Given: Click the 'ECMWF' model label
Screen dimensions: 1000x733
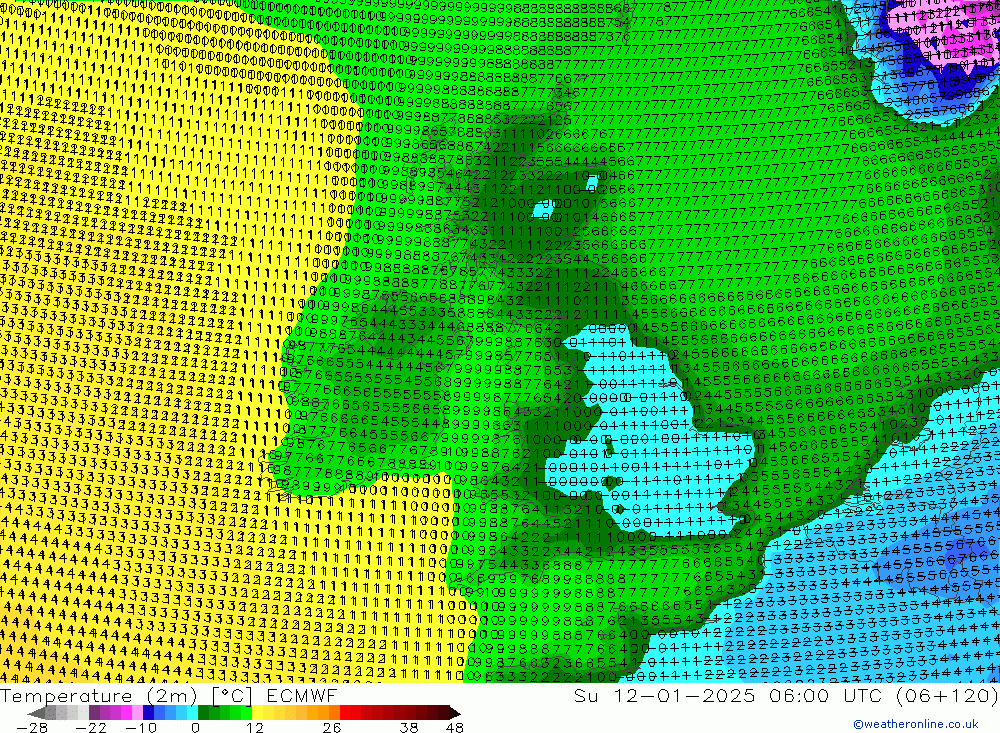Looking at the screenshot, I should pyautogui.click(x=302, y=696).
